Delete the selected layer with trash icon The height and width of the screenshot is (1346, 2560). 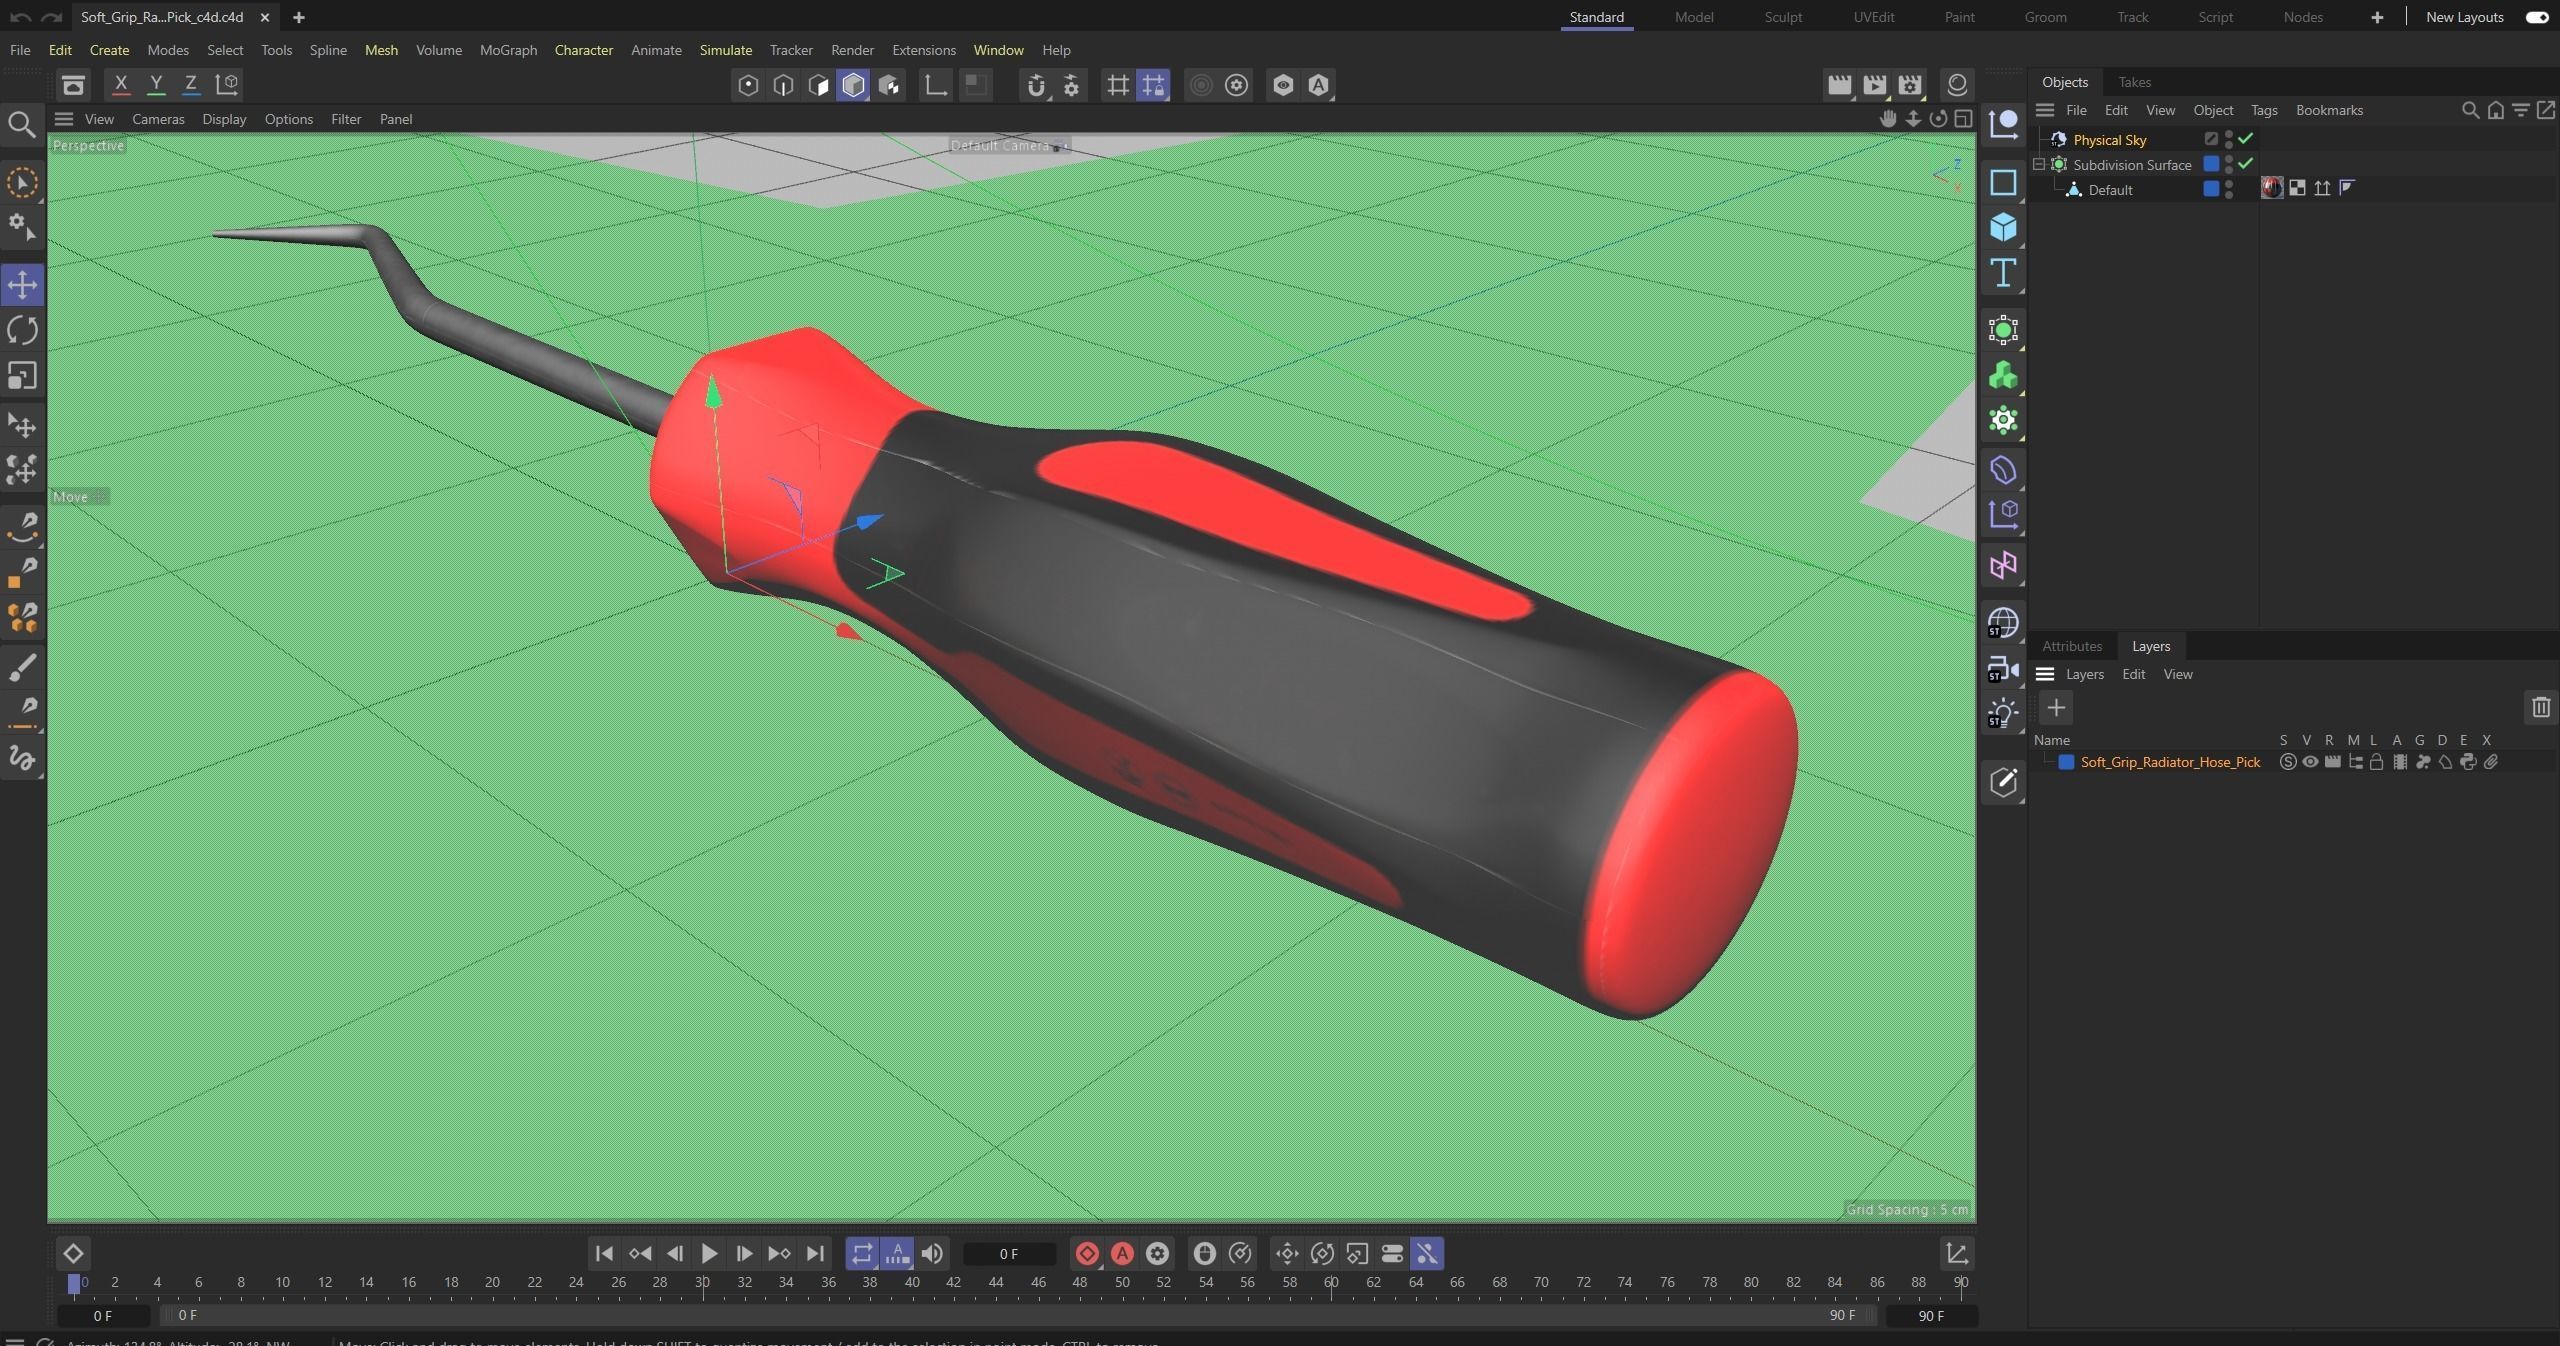pyautogui.click(x=2541, y=708)
